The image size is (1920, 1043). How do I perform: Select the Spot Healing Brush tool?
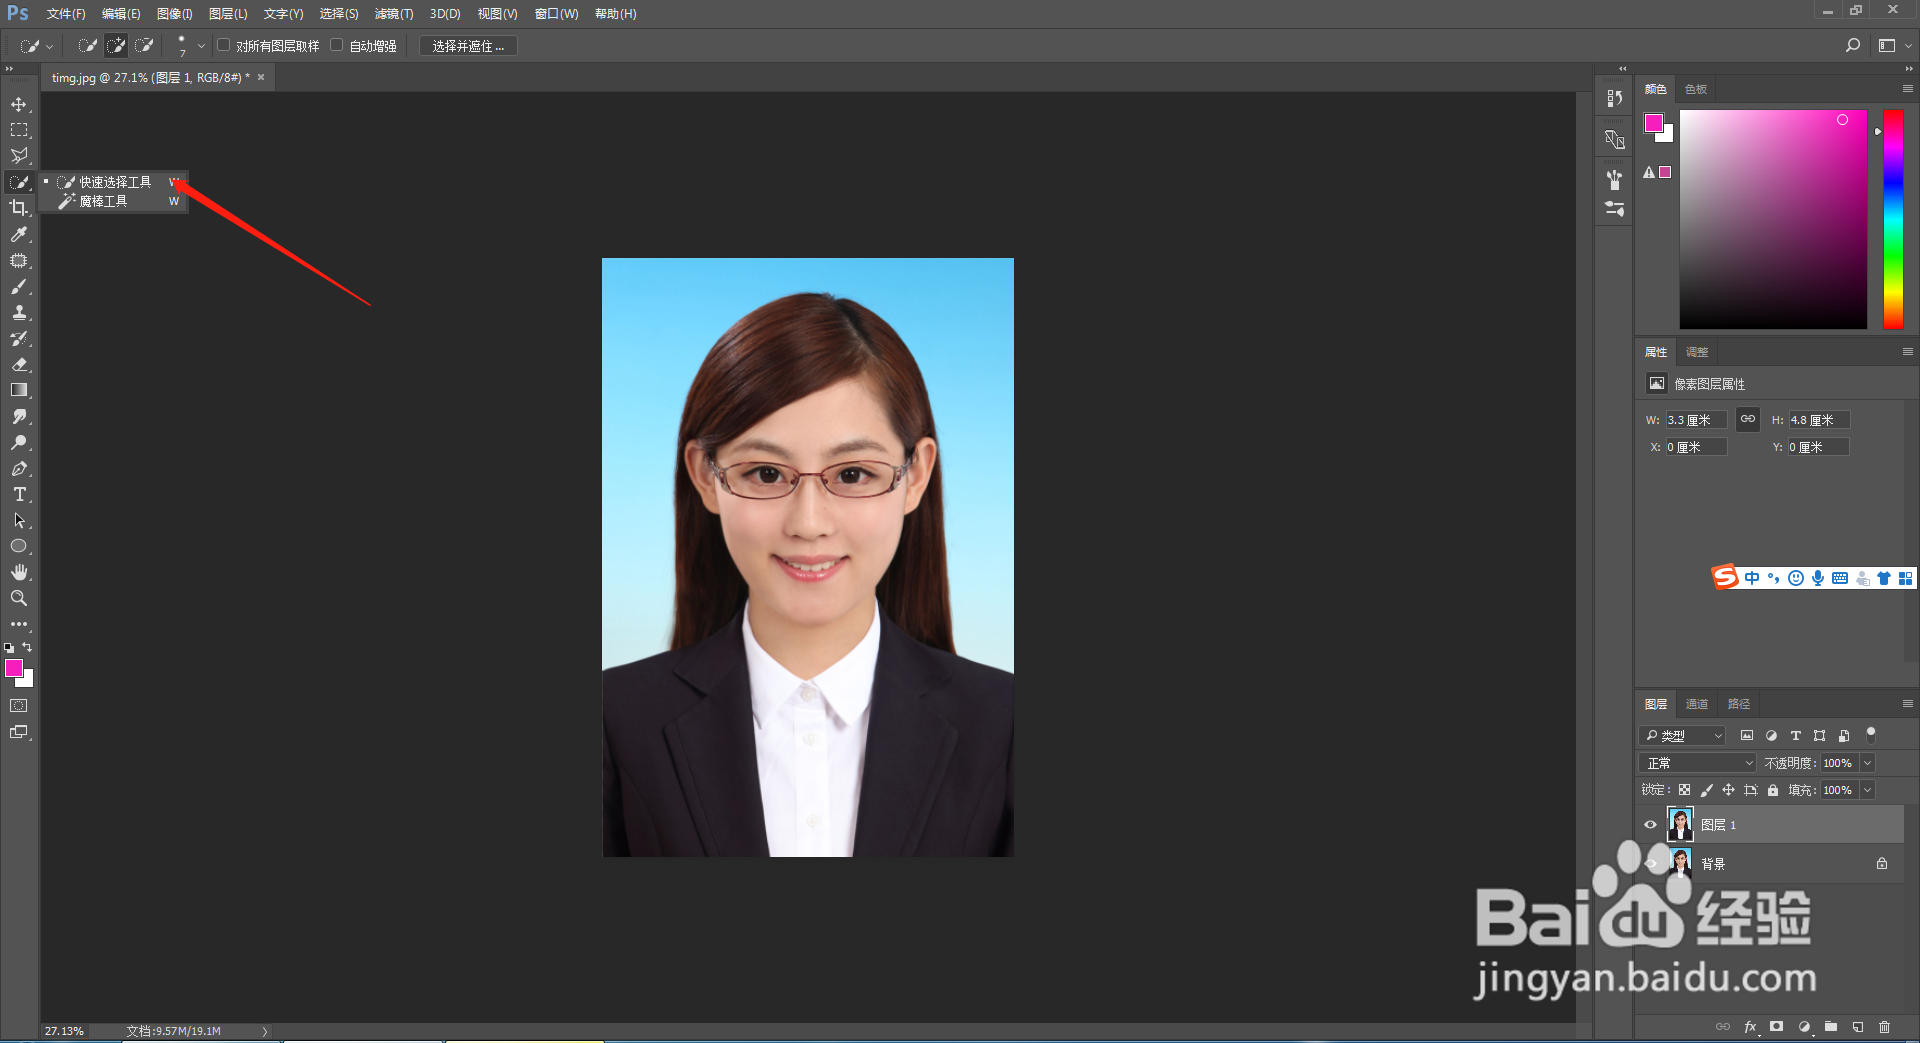click(x=19, y=260)
